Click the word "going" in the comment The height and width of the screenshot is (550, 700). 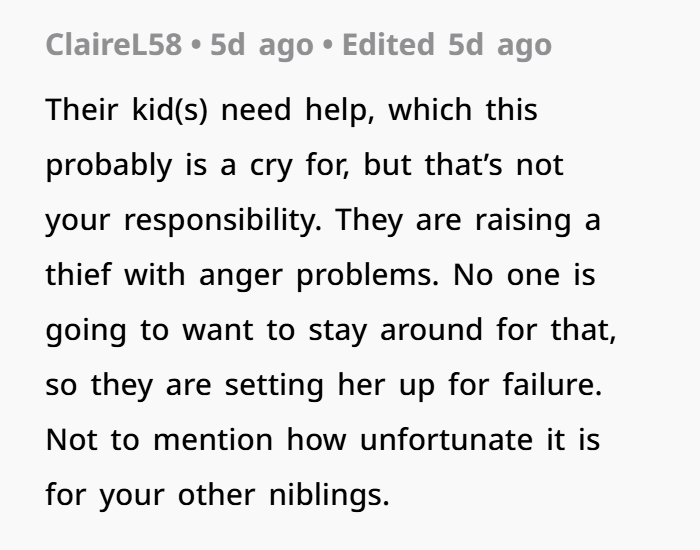pyautogui.click(x=86, y=332)
